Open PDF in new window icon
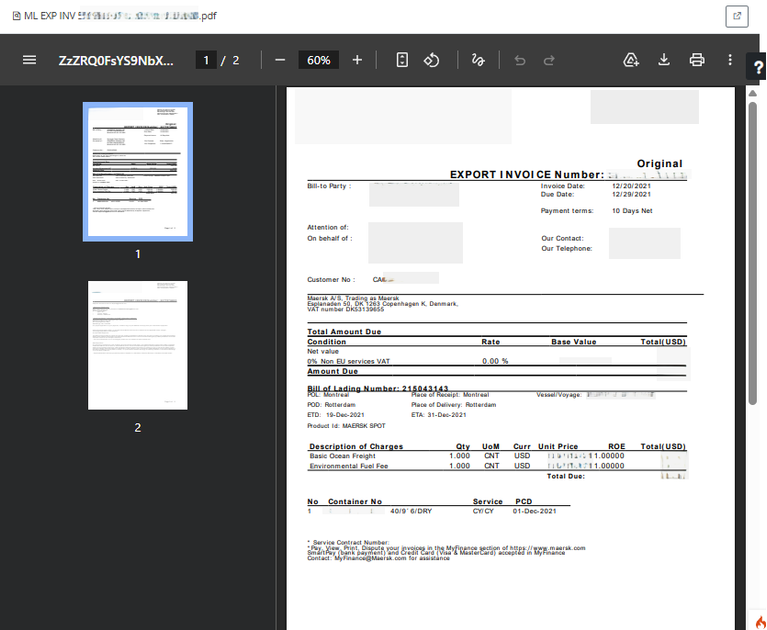This screenshot has height=630, width=767. click(737, 16)
